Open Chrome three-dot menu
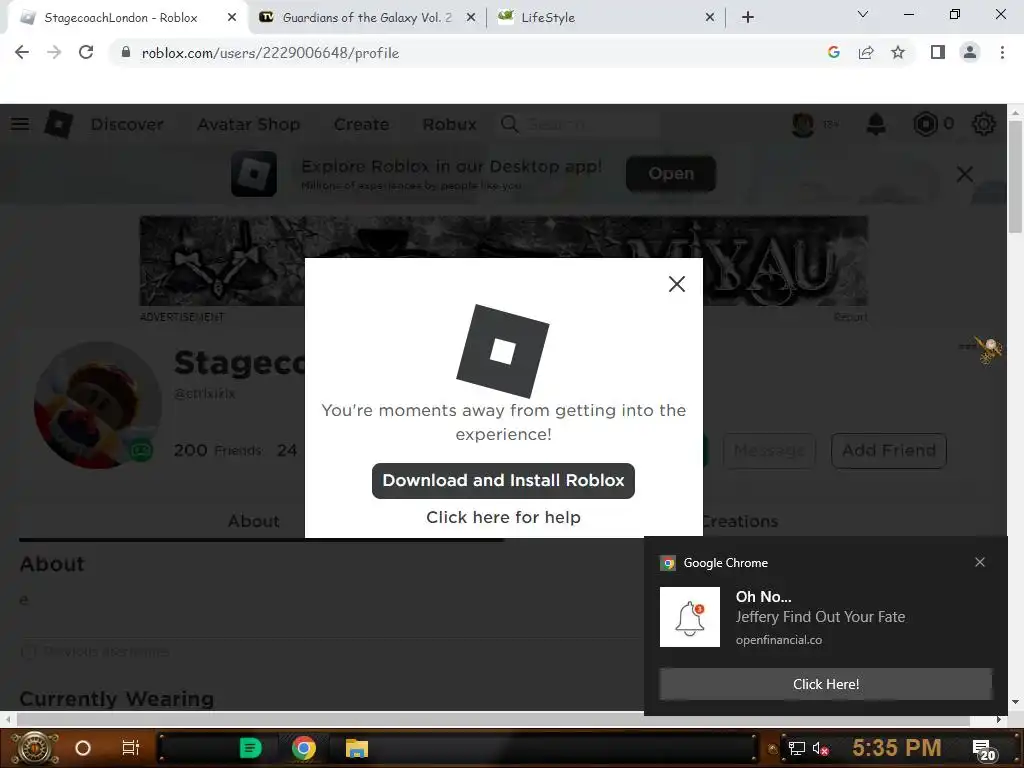 pos(1002,53)
